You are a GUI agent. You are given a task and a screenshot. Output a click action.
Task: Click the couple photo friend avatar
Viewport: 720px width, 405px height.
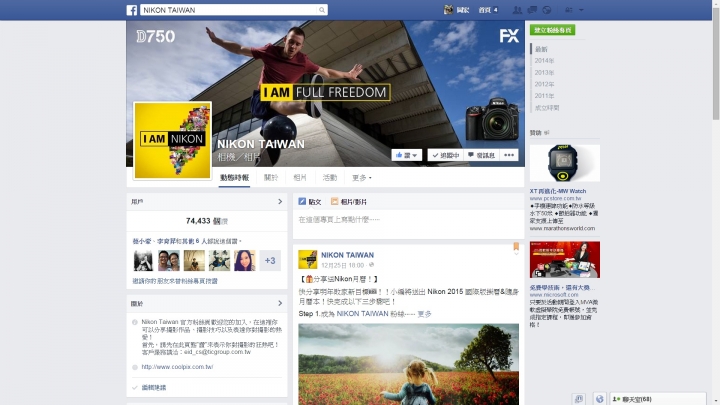coord(169,260)
